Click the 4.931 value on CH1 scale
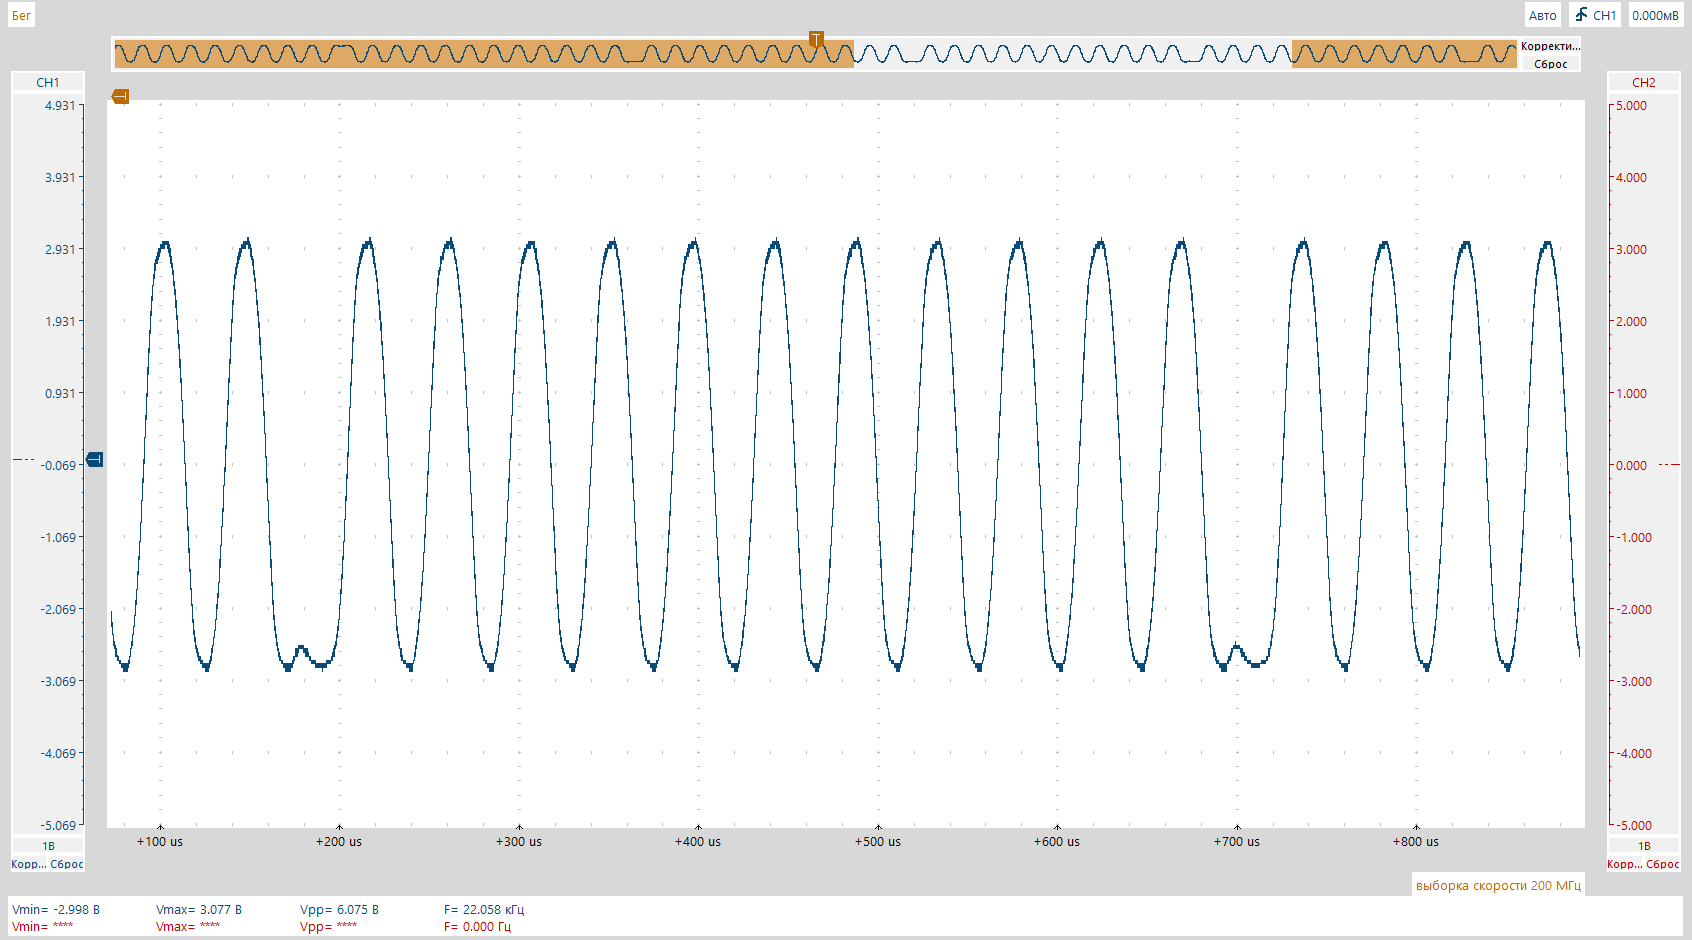The height and width of the screenshot is (940, 1692). 60,105
